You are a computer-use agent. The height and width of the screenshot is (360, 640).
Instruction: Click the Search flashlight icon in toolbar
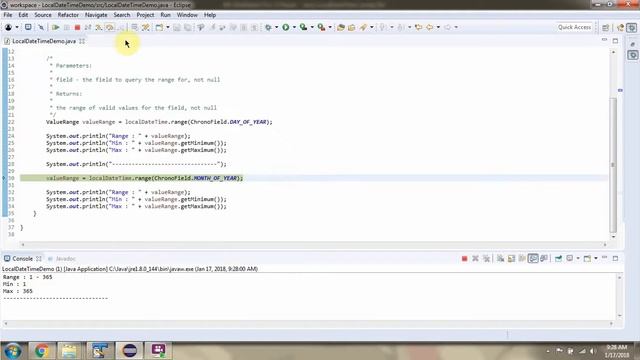363,27
